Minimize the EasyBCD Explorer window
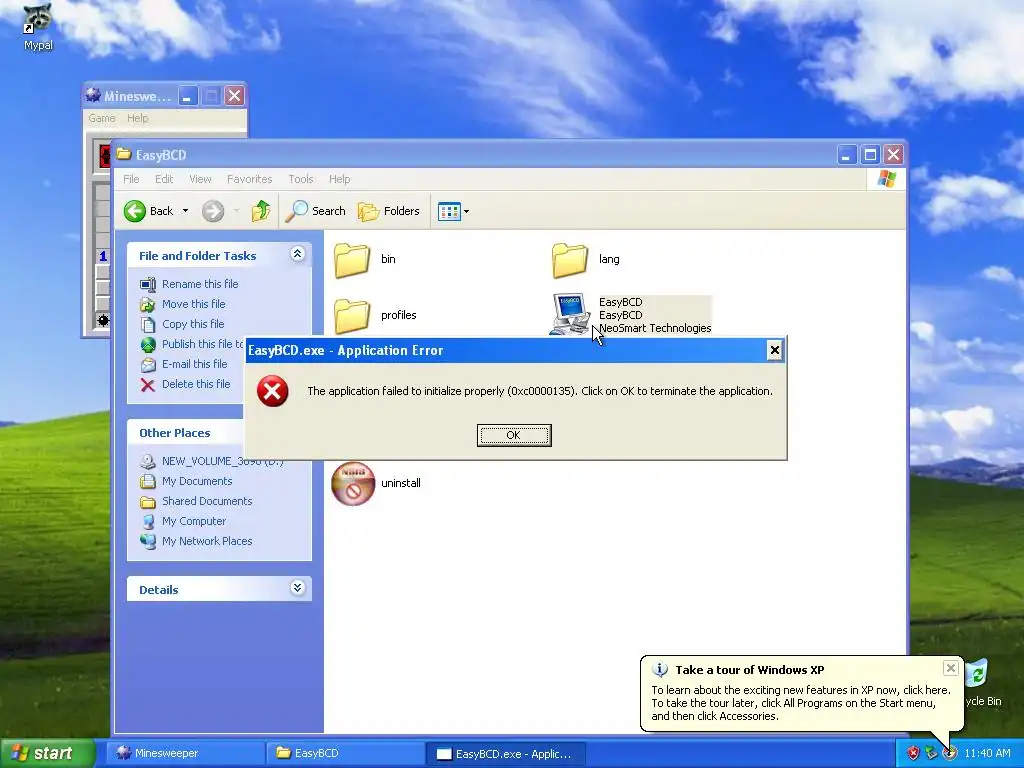Image resolution: width=1024 pixels, height=768 pixels. click(x=846, y=155)
